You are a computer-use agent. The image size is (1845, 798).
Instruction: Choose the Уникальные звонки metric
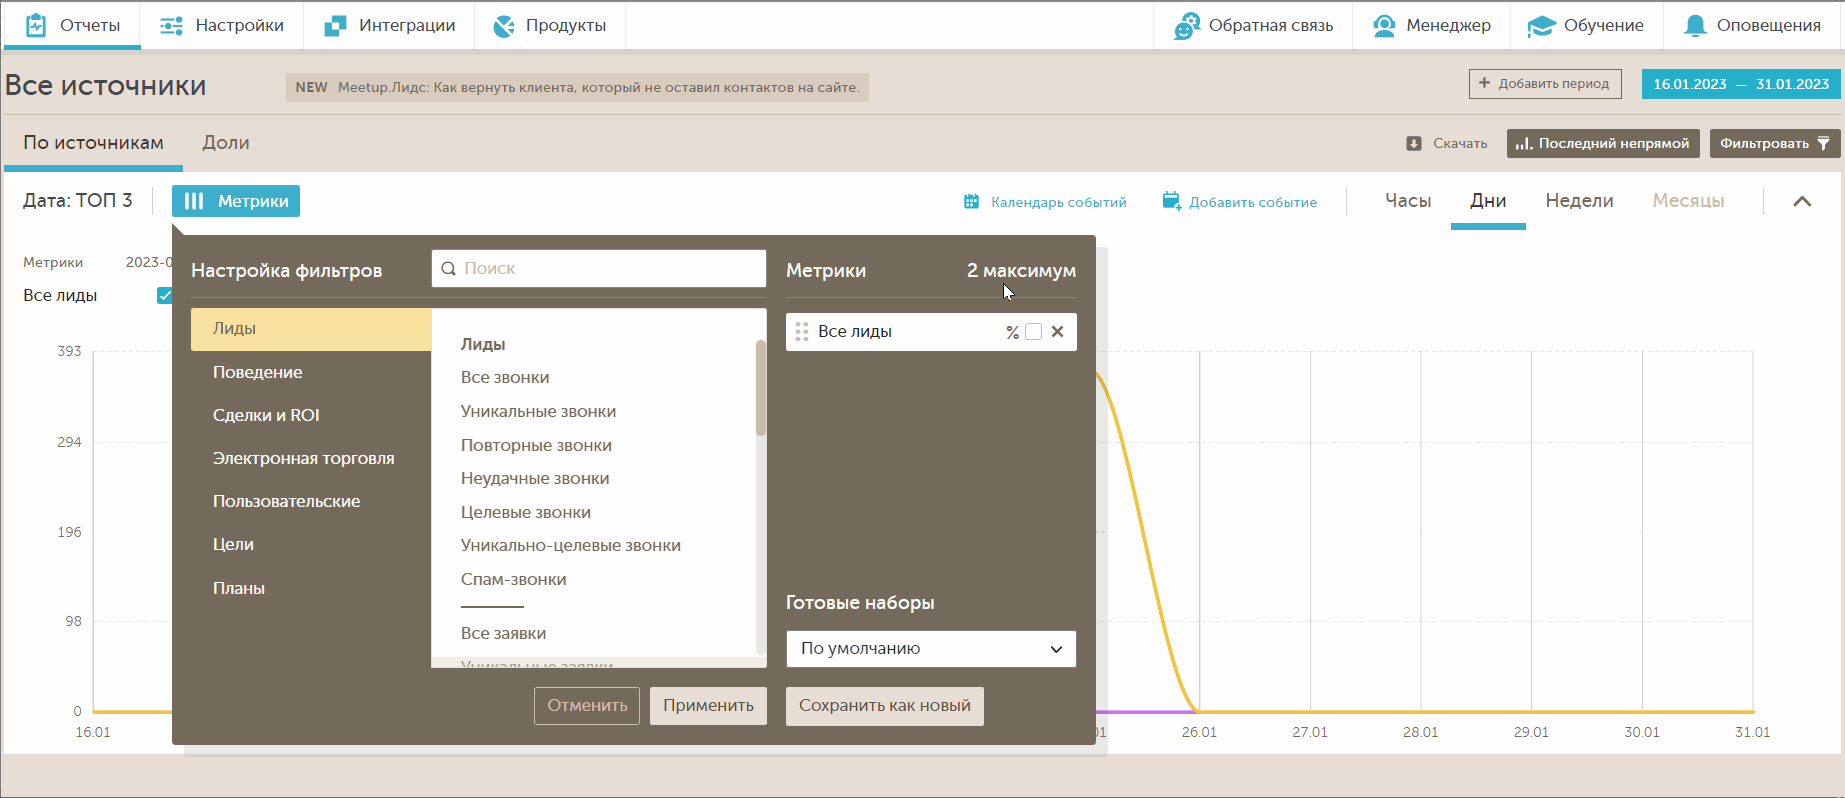click(538, 412)
